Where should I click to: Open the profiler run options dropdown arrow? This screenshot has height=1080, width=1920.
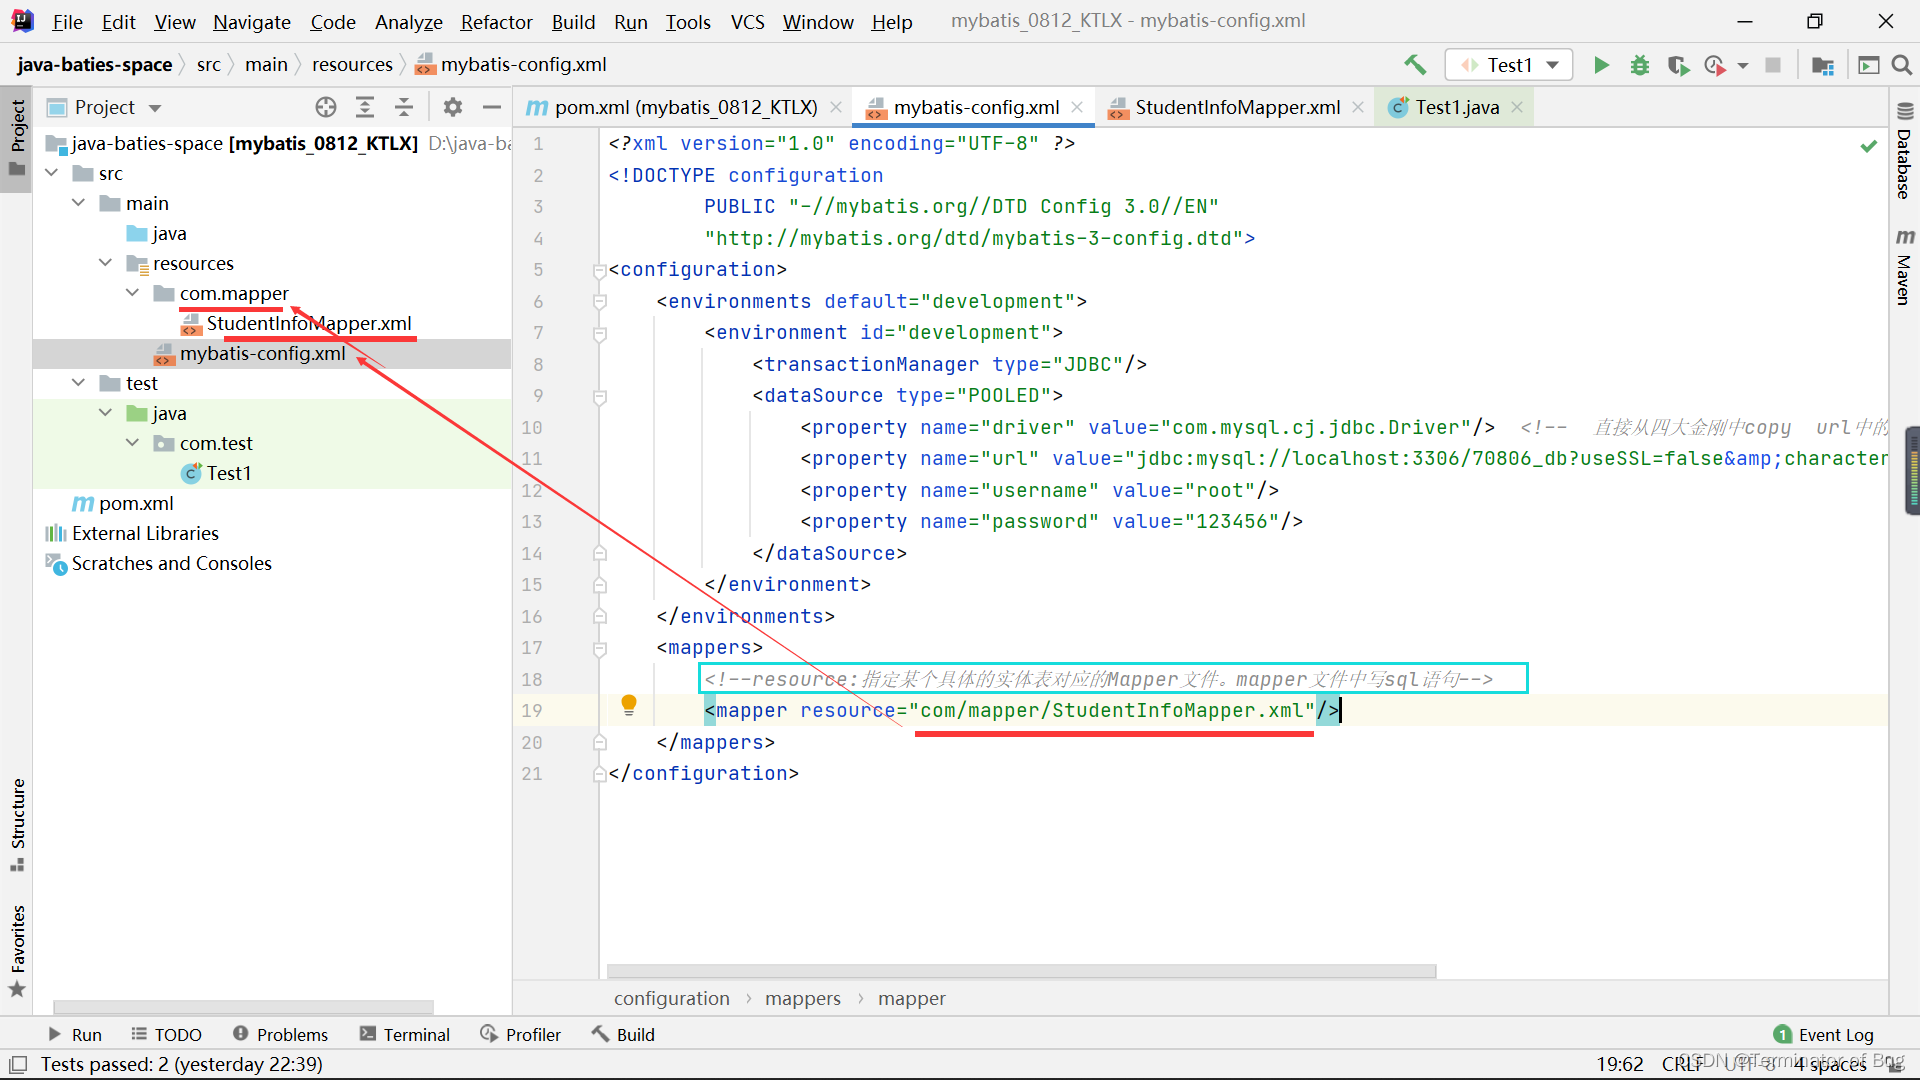[x=1743, y=65]
